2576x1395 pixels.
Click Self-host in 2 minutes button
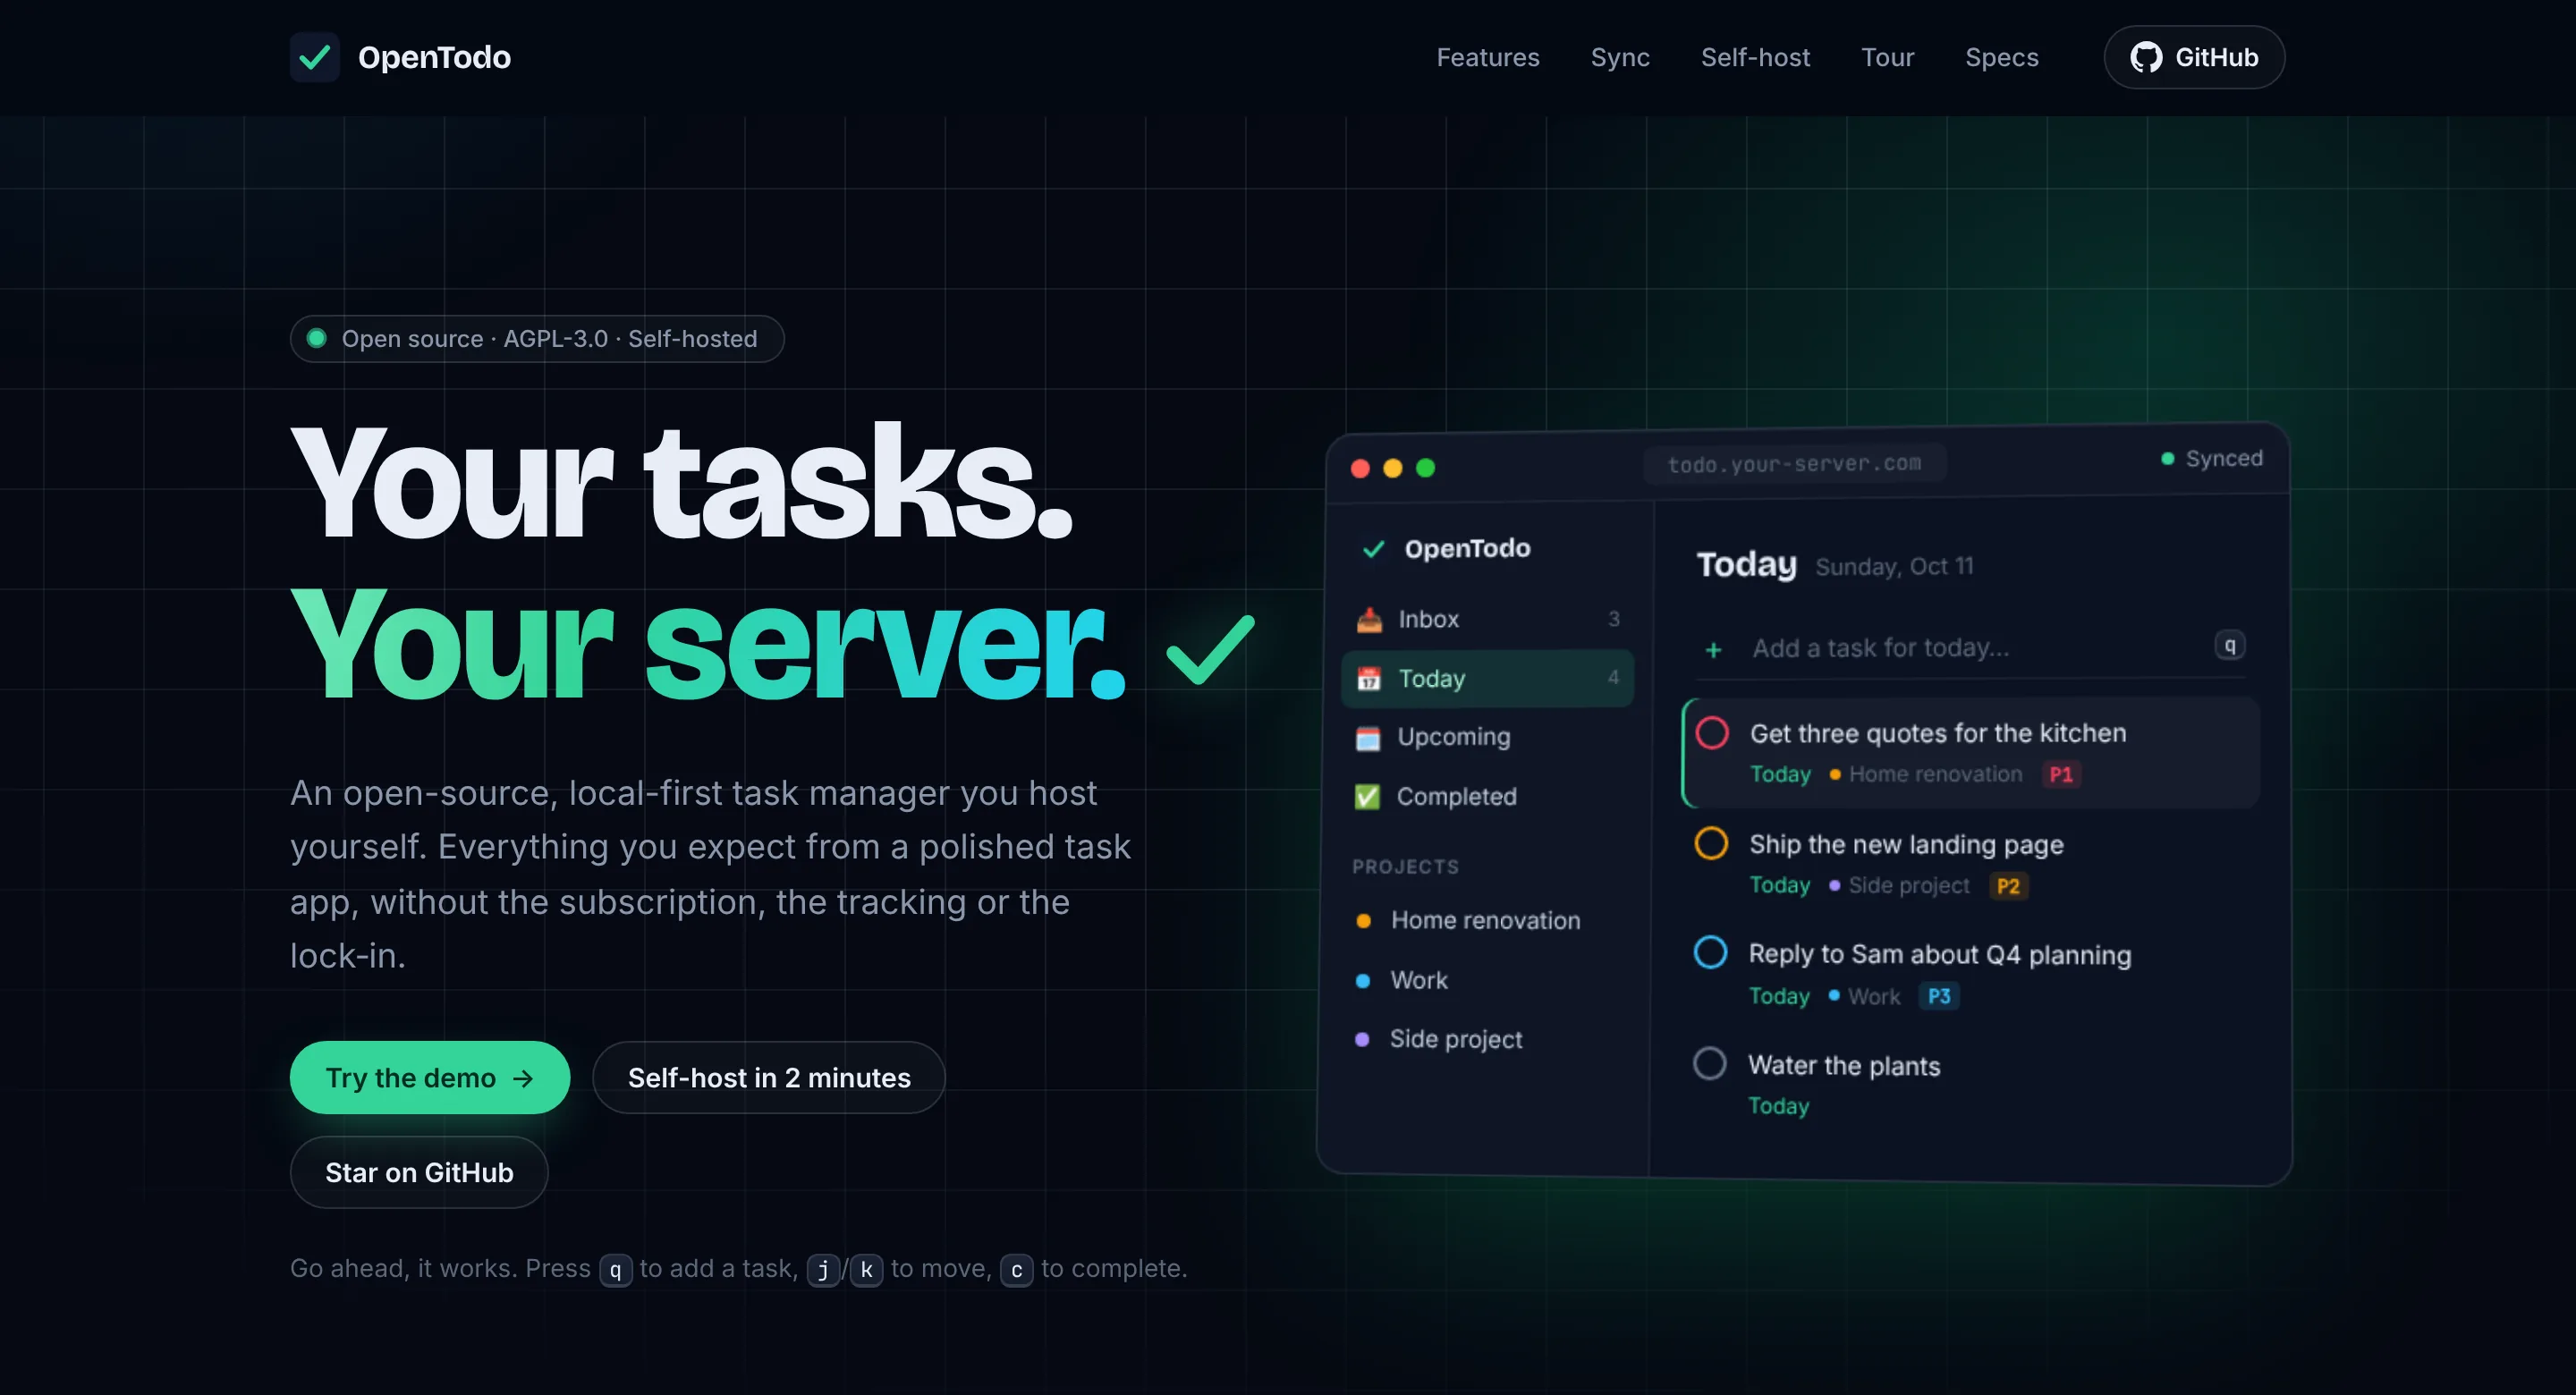768,1078
